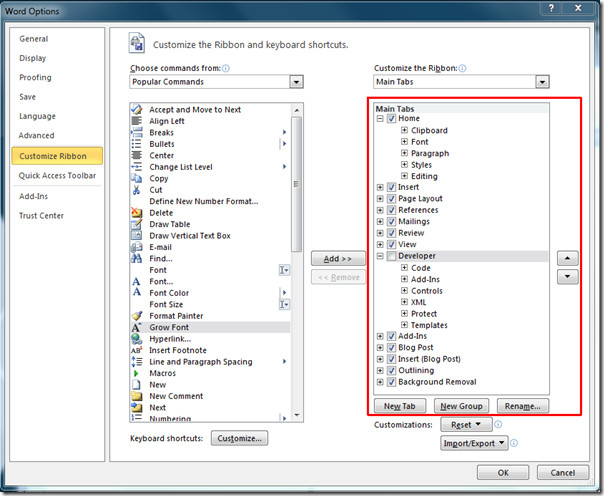This screenshot has width=604, height=496.
Task: Click the Move Down arrow button
Action: pos(567,276)
